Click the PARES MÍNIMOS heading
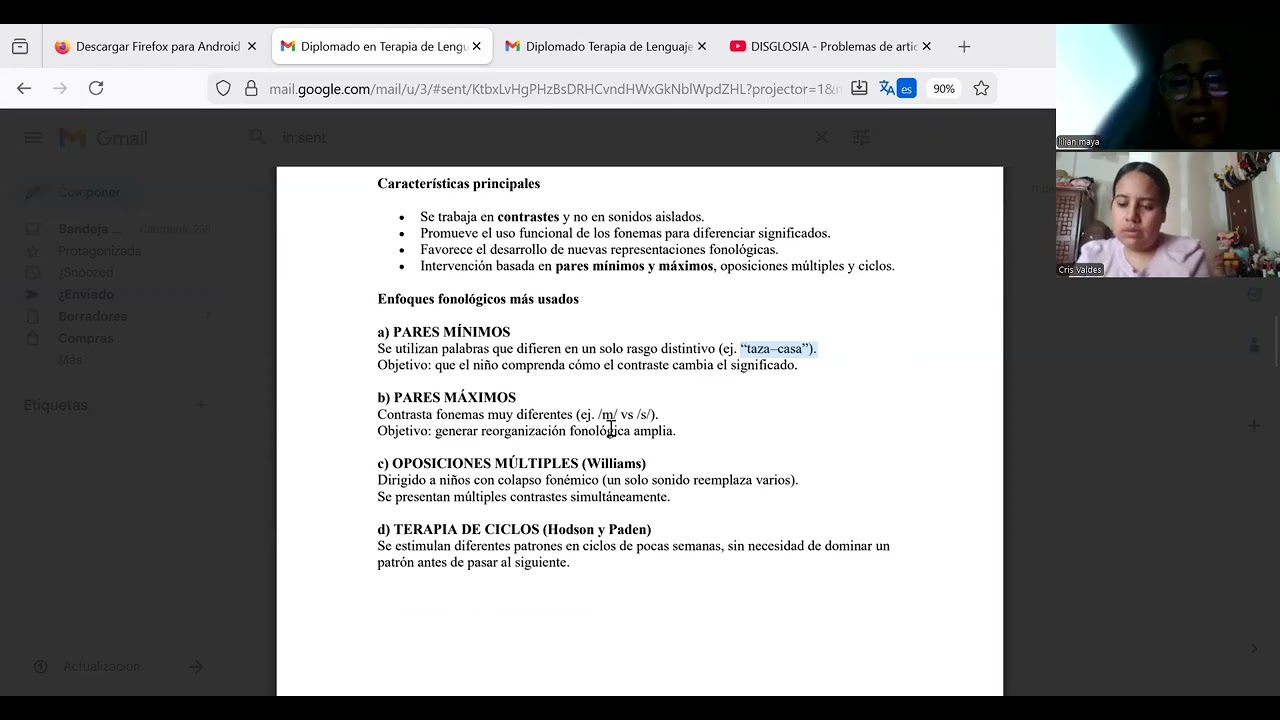Screen dimensions: 1280x720 click(444, 332)
